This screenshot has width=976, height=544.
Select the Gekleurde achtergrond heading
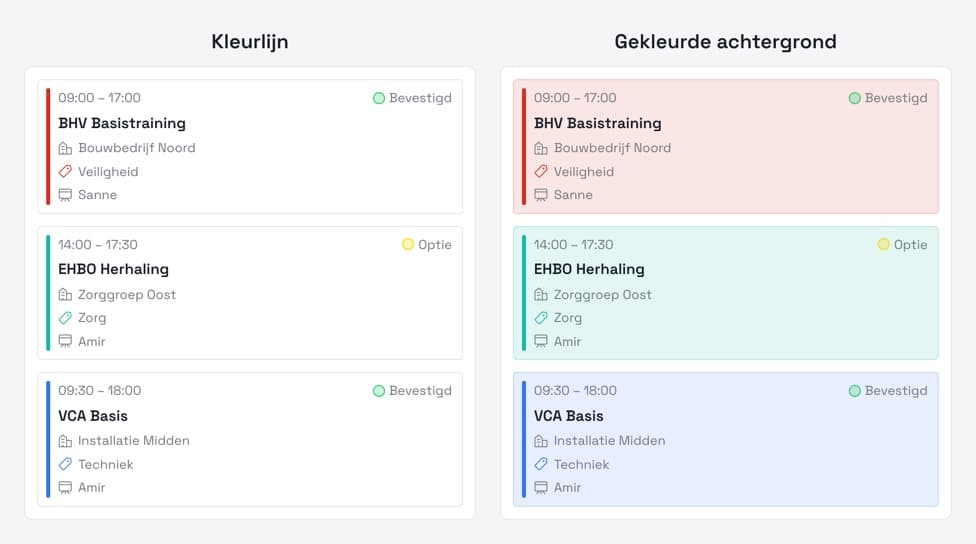click(725, 42)
